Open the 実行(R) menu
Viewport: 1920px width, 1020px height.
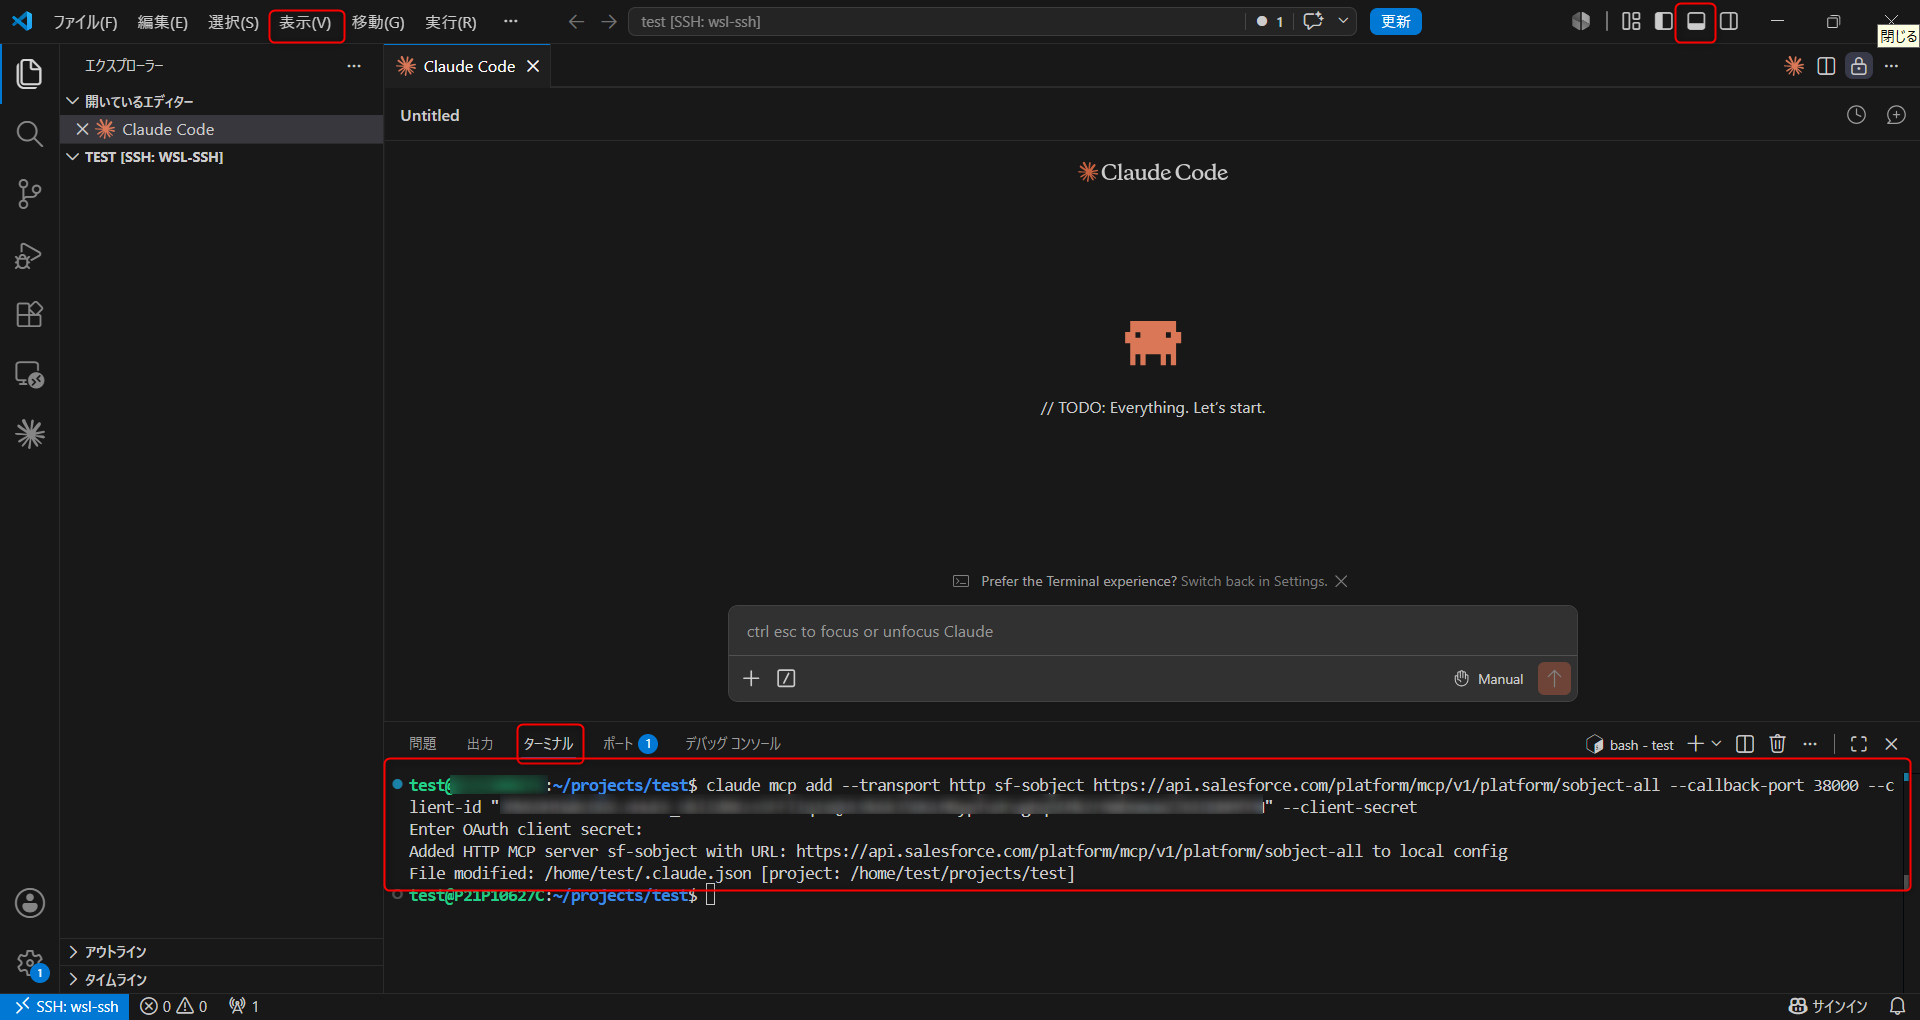[451, 22]
